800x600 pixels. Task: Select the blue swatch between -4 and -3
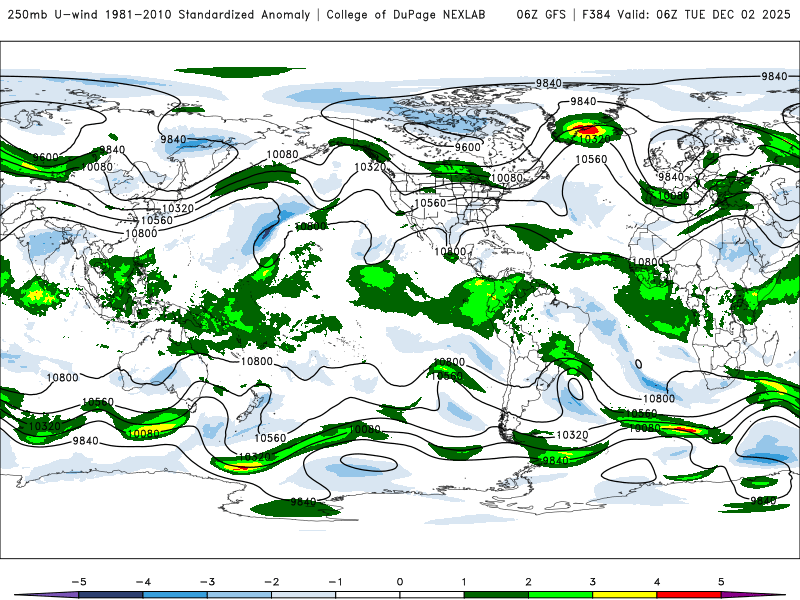tap(175, 595)
